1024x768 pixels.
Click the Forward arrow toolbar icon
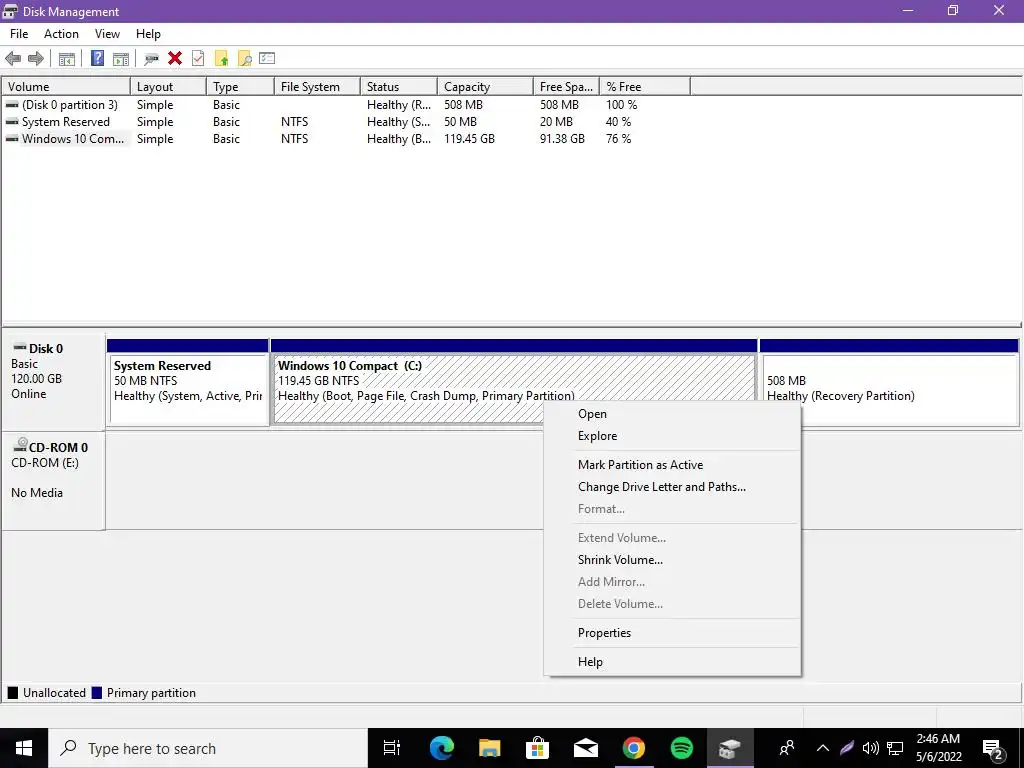pos(36,59)
